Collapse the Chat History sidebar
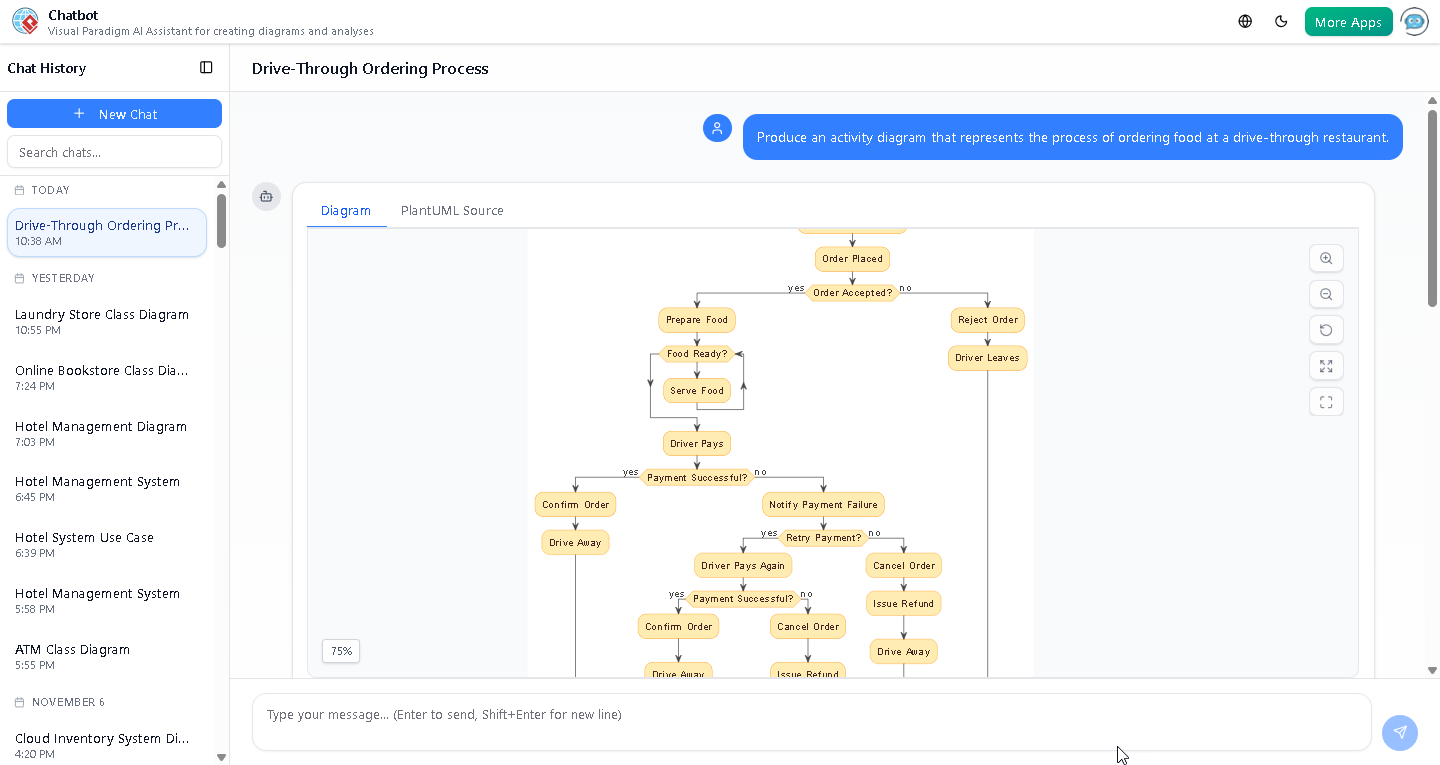The image size is (1440, 765). click(206, 67)
